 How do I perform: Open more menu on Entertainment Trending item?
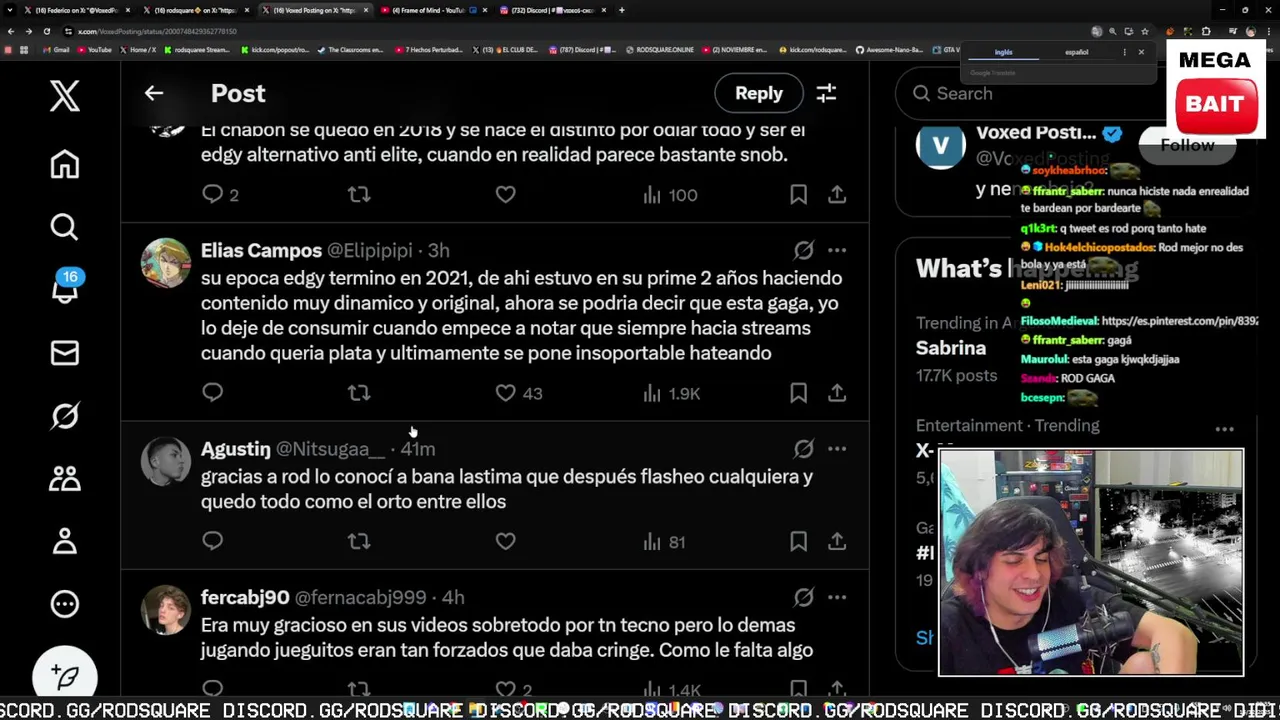1224,429
